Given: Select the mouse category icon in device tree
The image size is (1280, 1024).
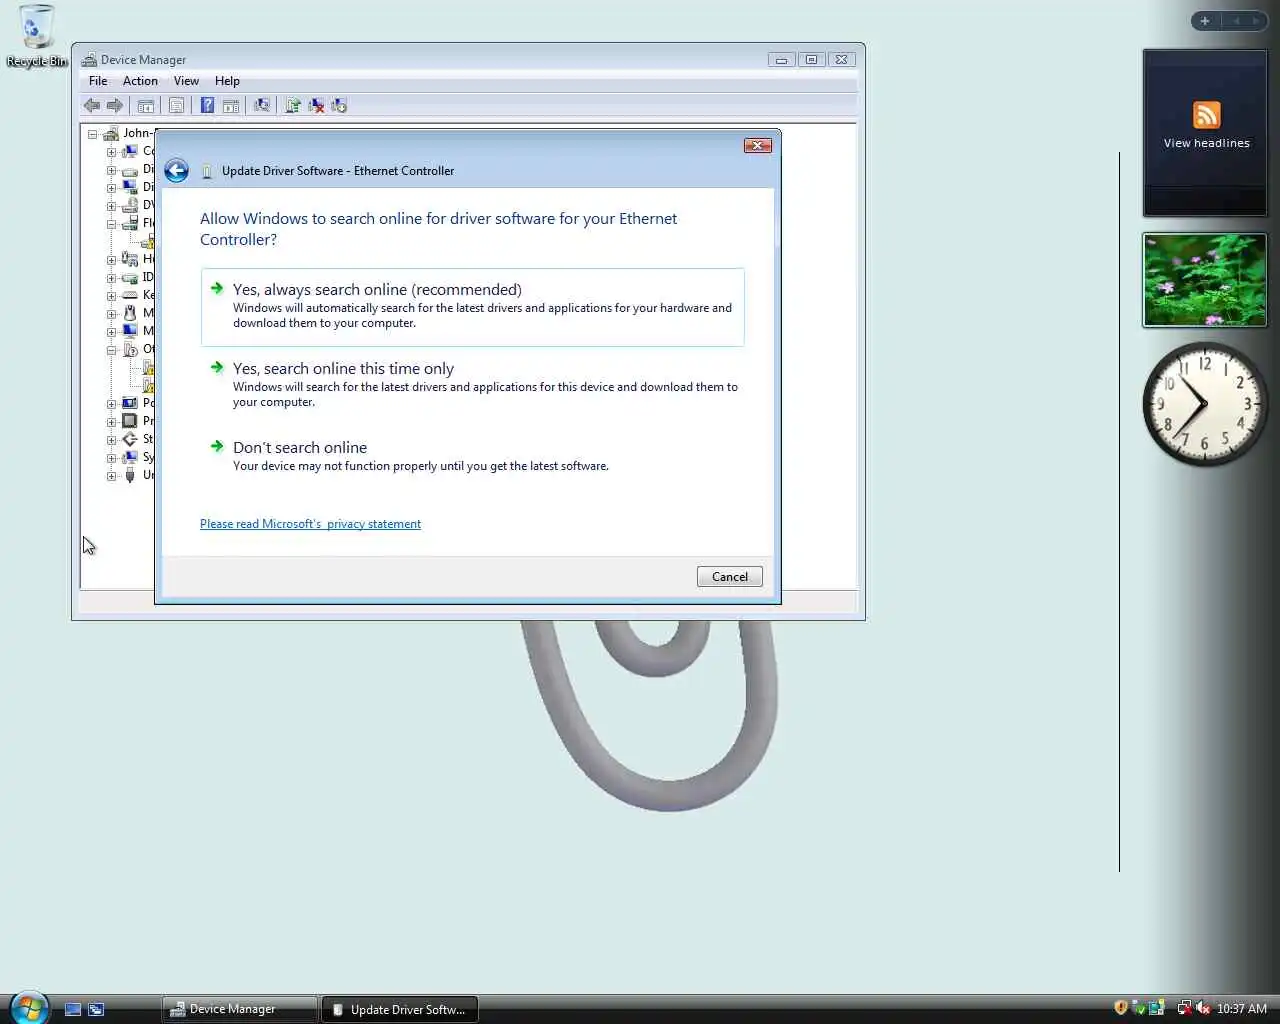Looking at the screenshot, I should tap(129, 313).
